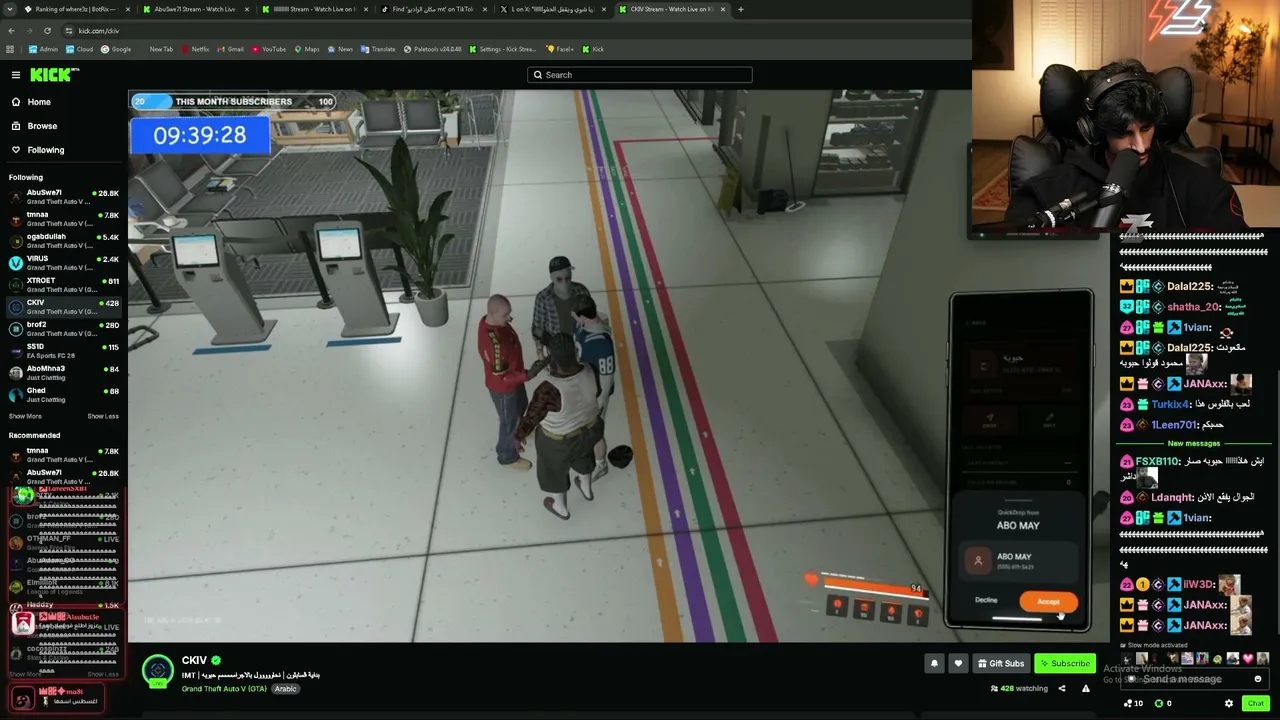Open the Admin bookmark
This screenshot has width=1280, height=720.
pyautogui.click(x=43, y=49)
